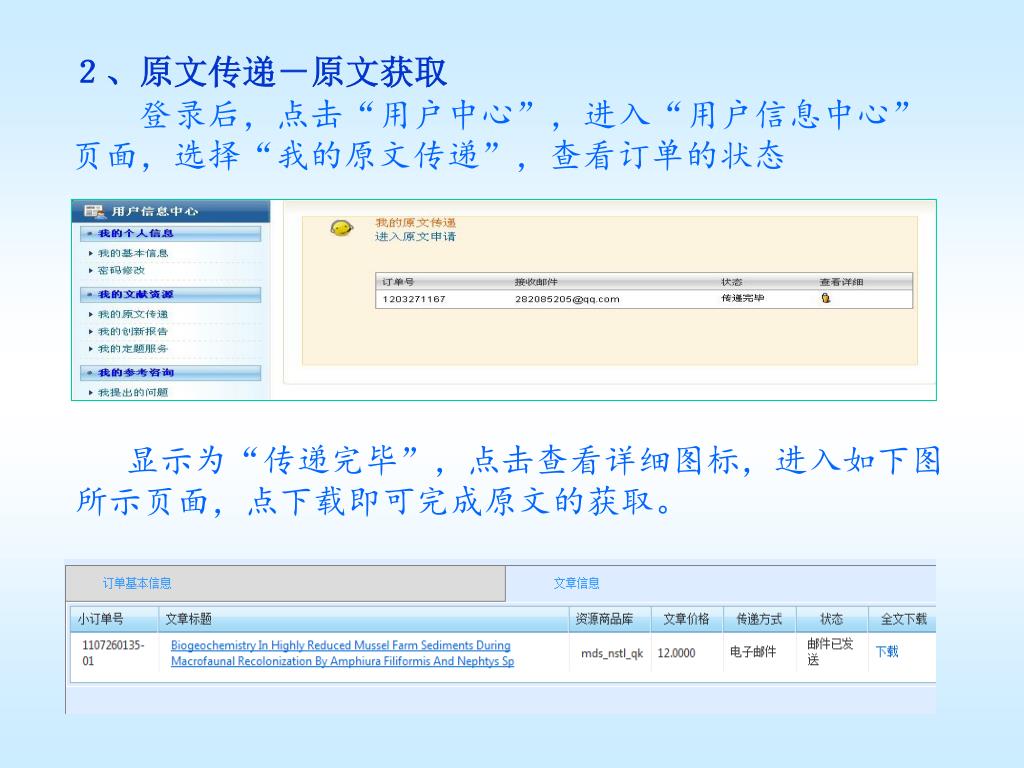Click the mds_nstl_qk cell

tap(612, 653)
